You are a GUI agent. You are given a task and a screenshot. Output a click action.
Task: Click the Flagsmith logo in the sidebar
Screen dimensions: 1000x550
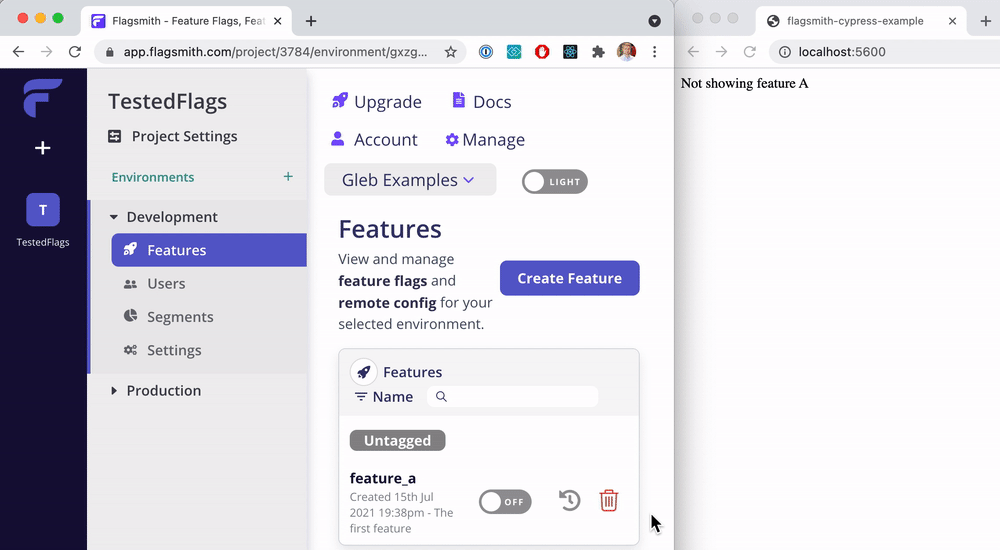tap(43, 98)
